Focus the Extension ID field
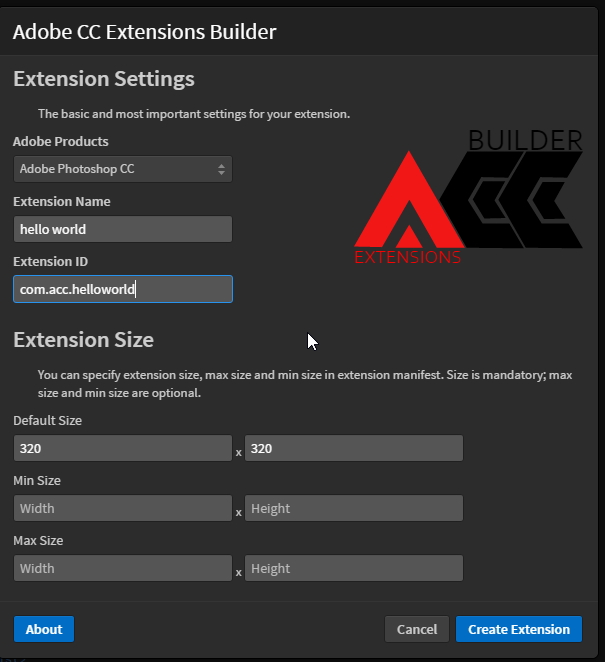Screen dimensions: 605x662 pos(123,289)
